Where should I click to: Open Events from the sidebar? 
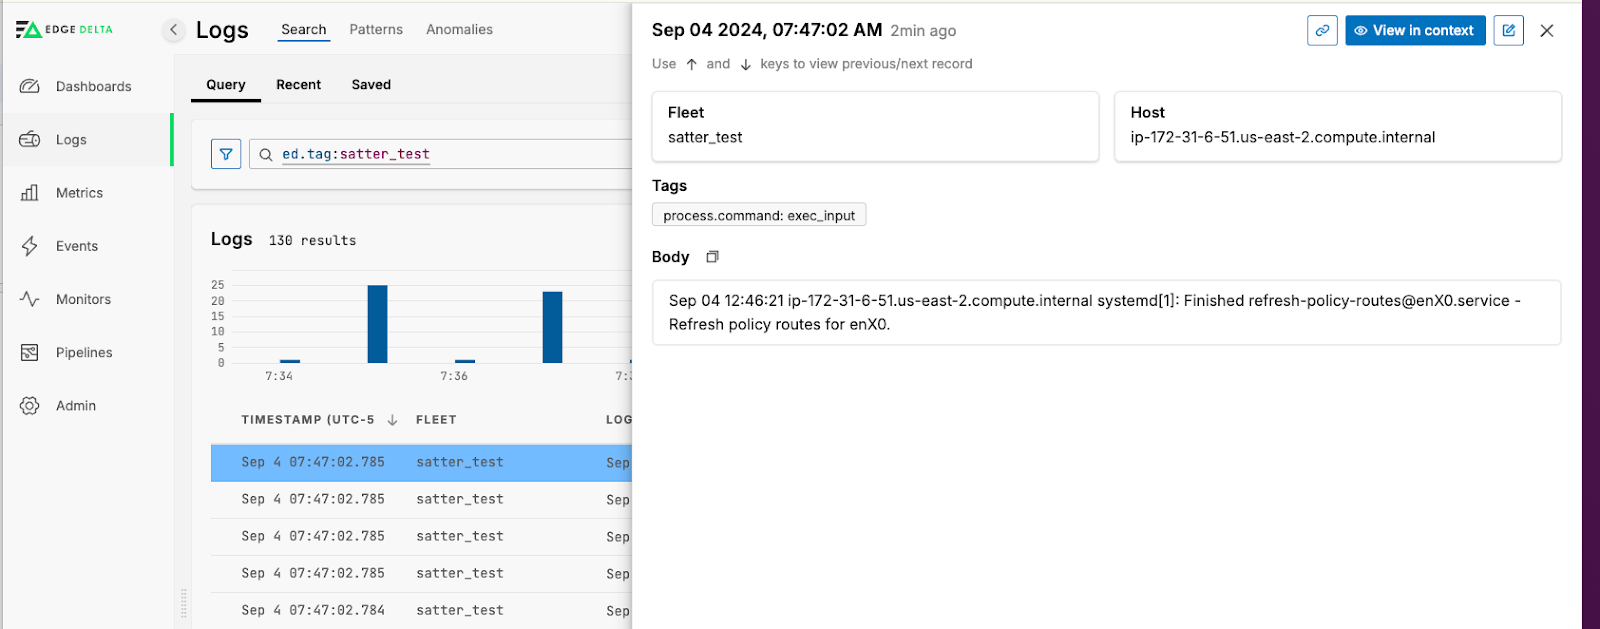(x=76, y=246)
